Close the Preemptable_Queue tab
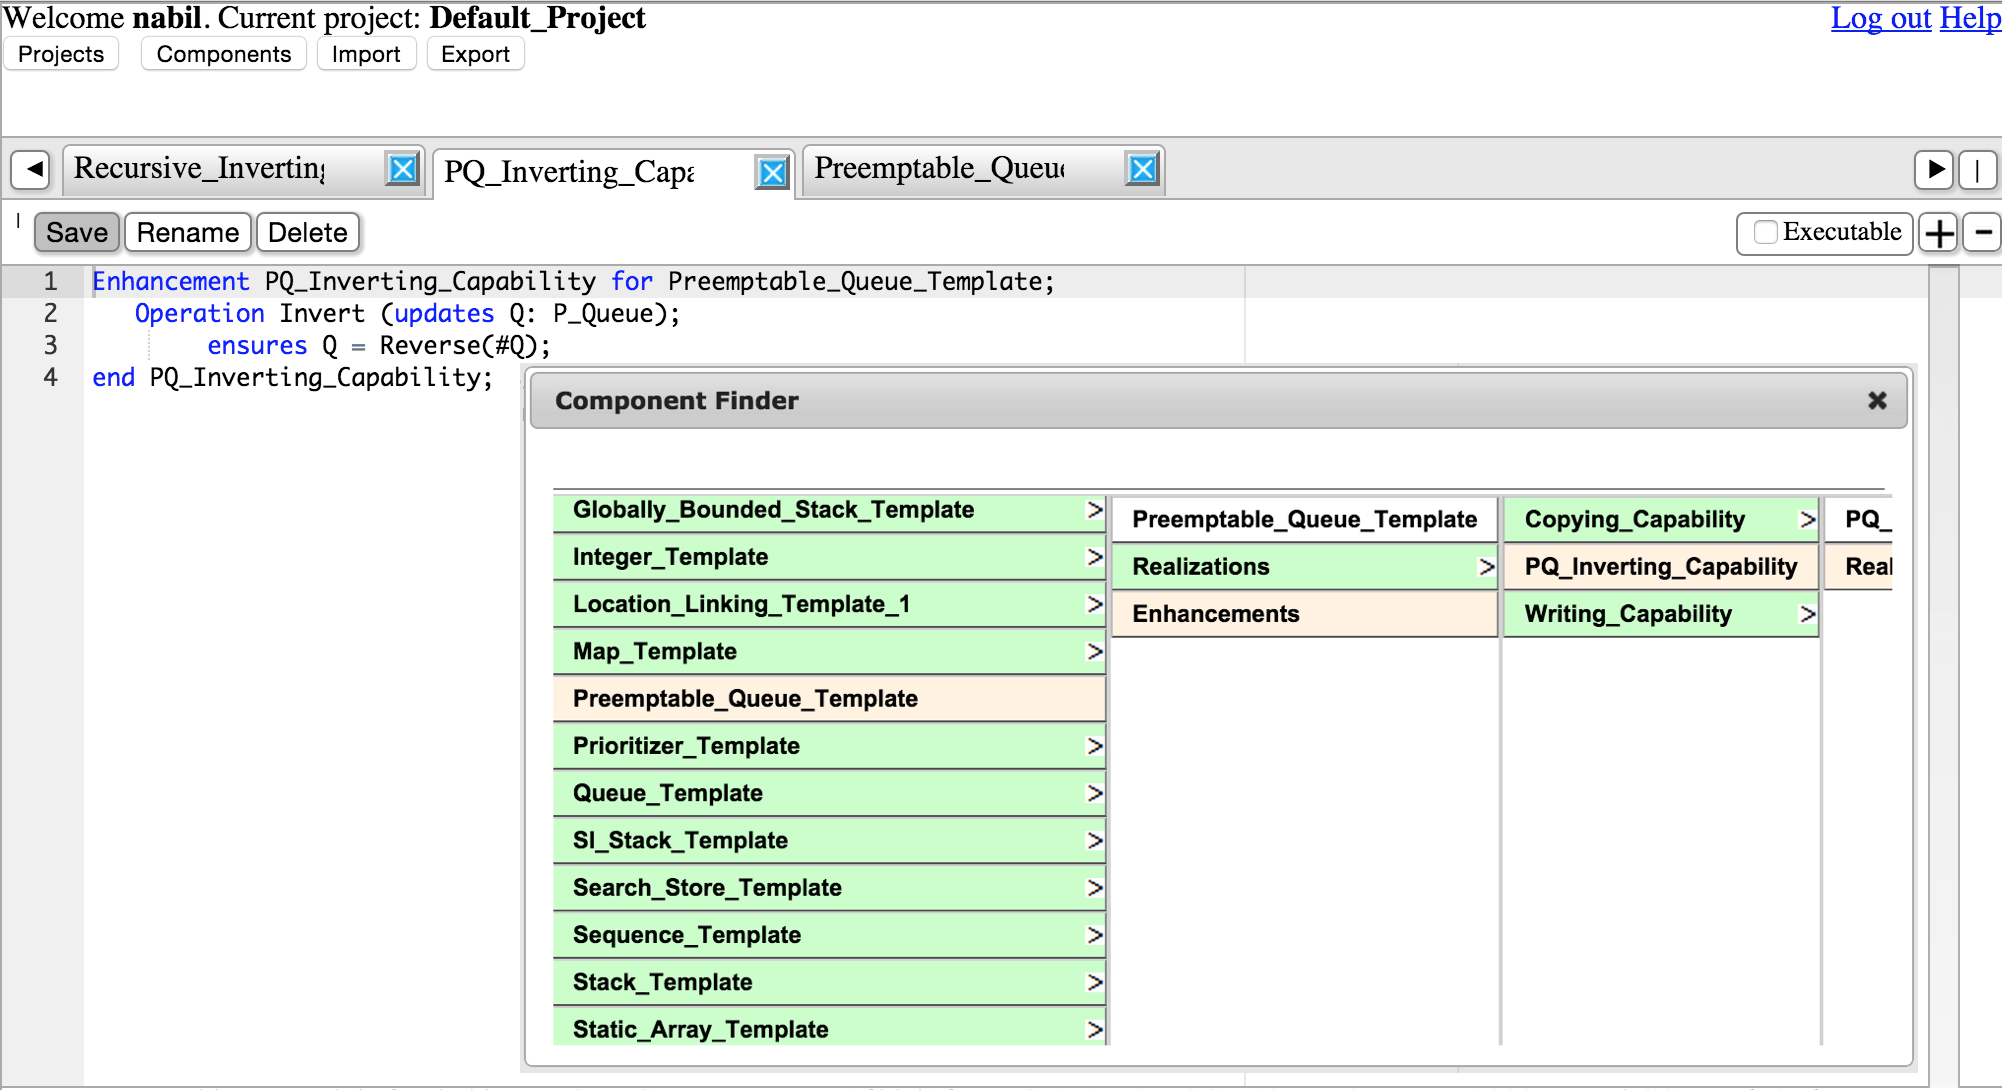The image size is (2002, 1090). [1142, 169]
